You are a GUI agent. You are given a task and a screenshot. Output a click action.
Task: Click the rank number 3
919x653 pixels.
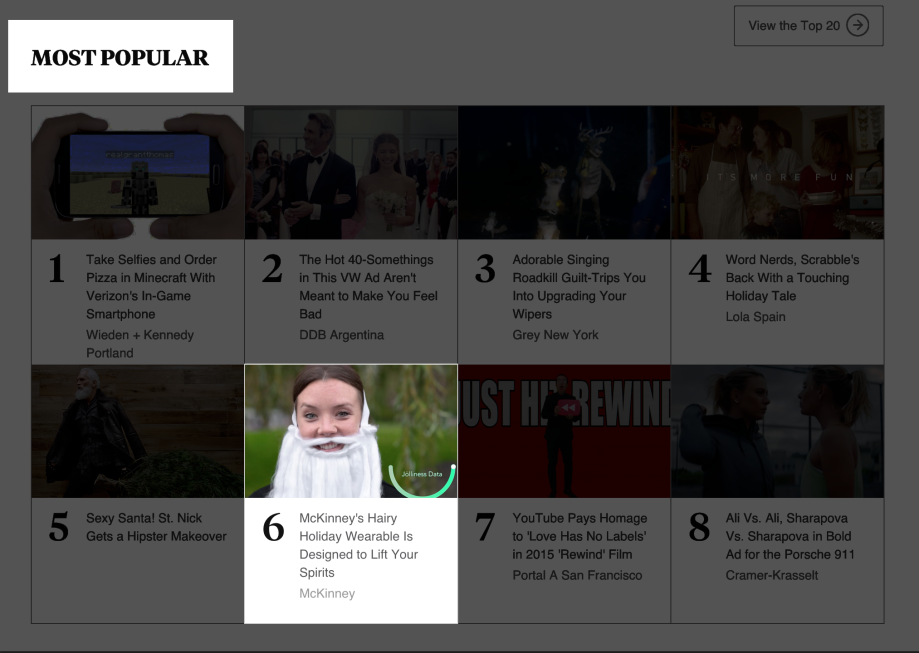485,269
